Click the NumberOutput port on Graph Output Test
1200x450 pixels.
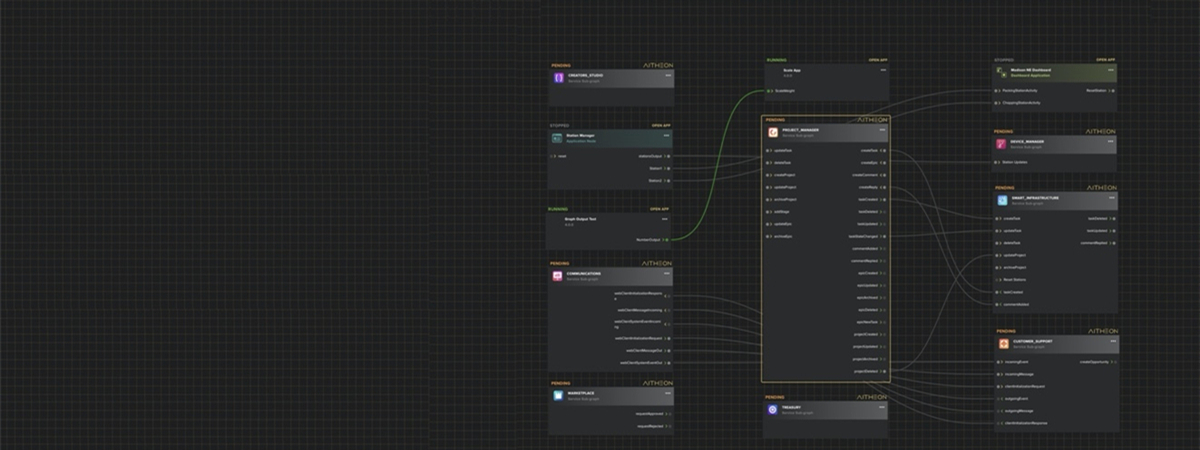click(667, 240)
